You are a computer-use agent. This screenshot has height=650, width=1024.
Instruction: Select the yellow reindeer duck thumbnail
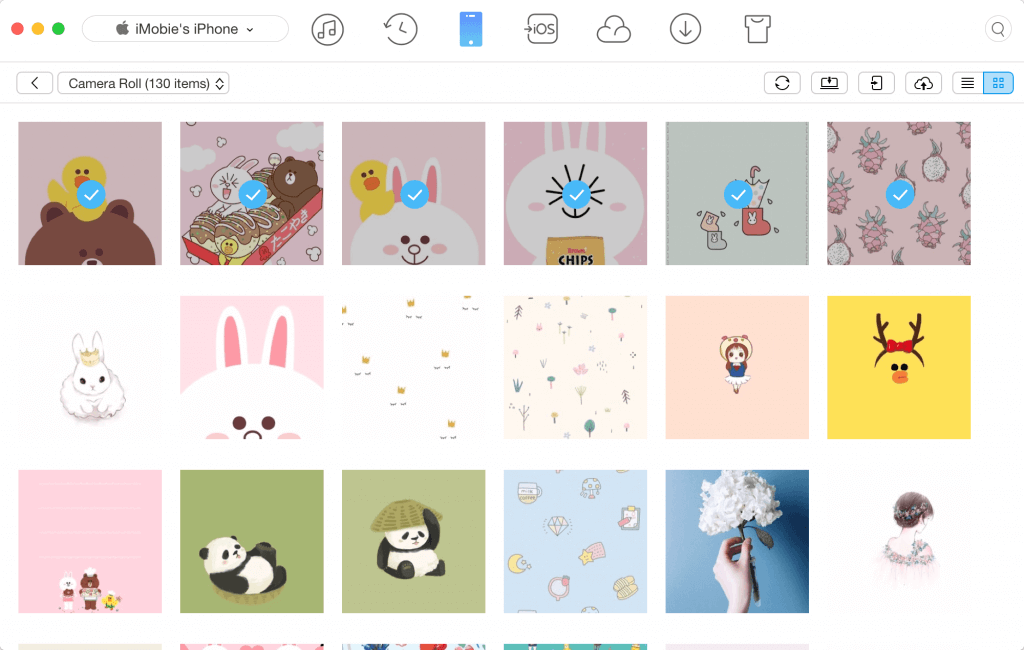(x=898, y=367)
